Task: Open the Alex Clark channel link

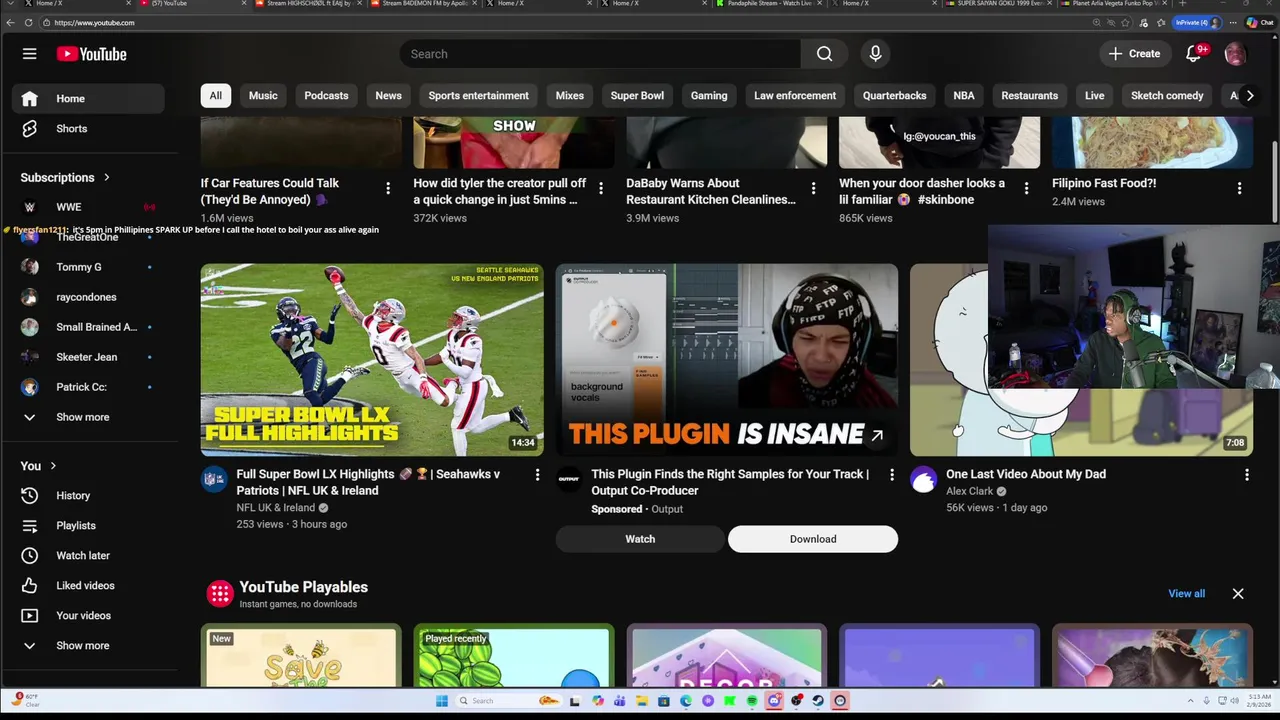Action: tap(969, 492)
